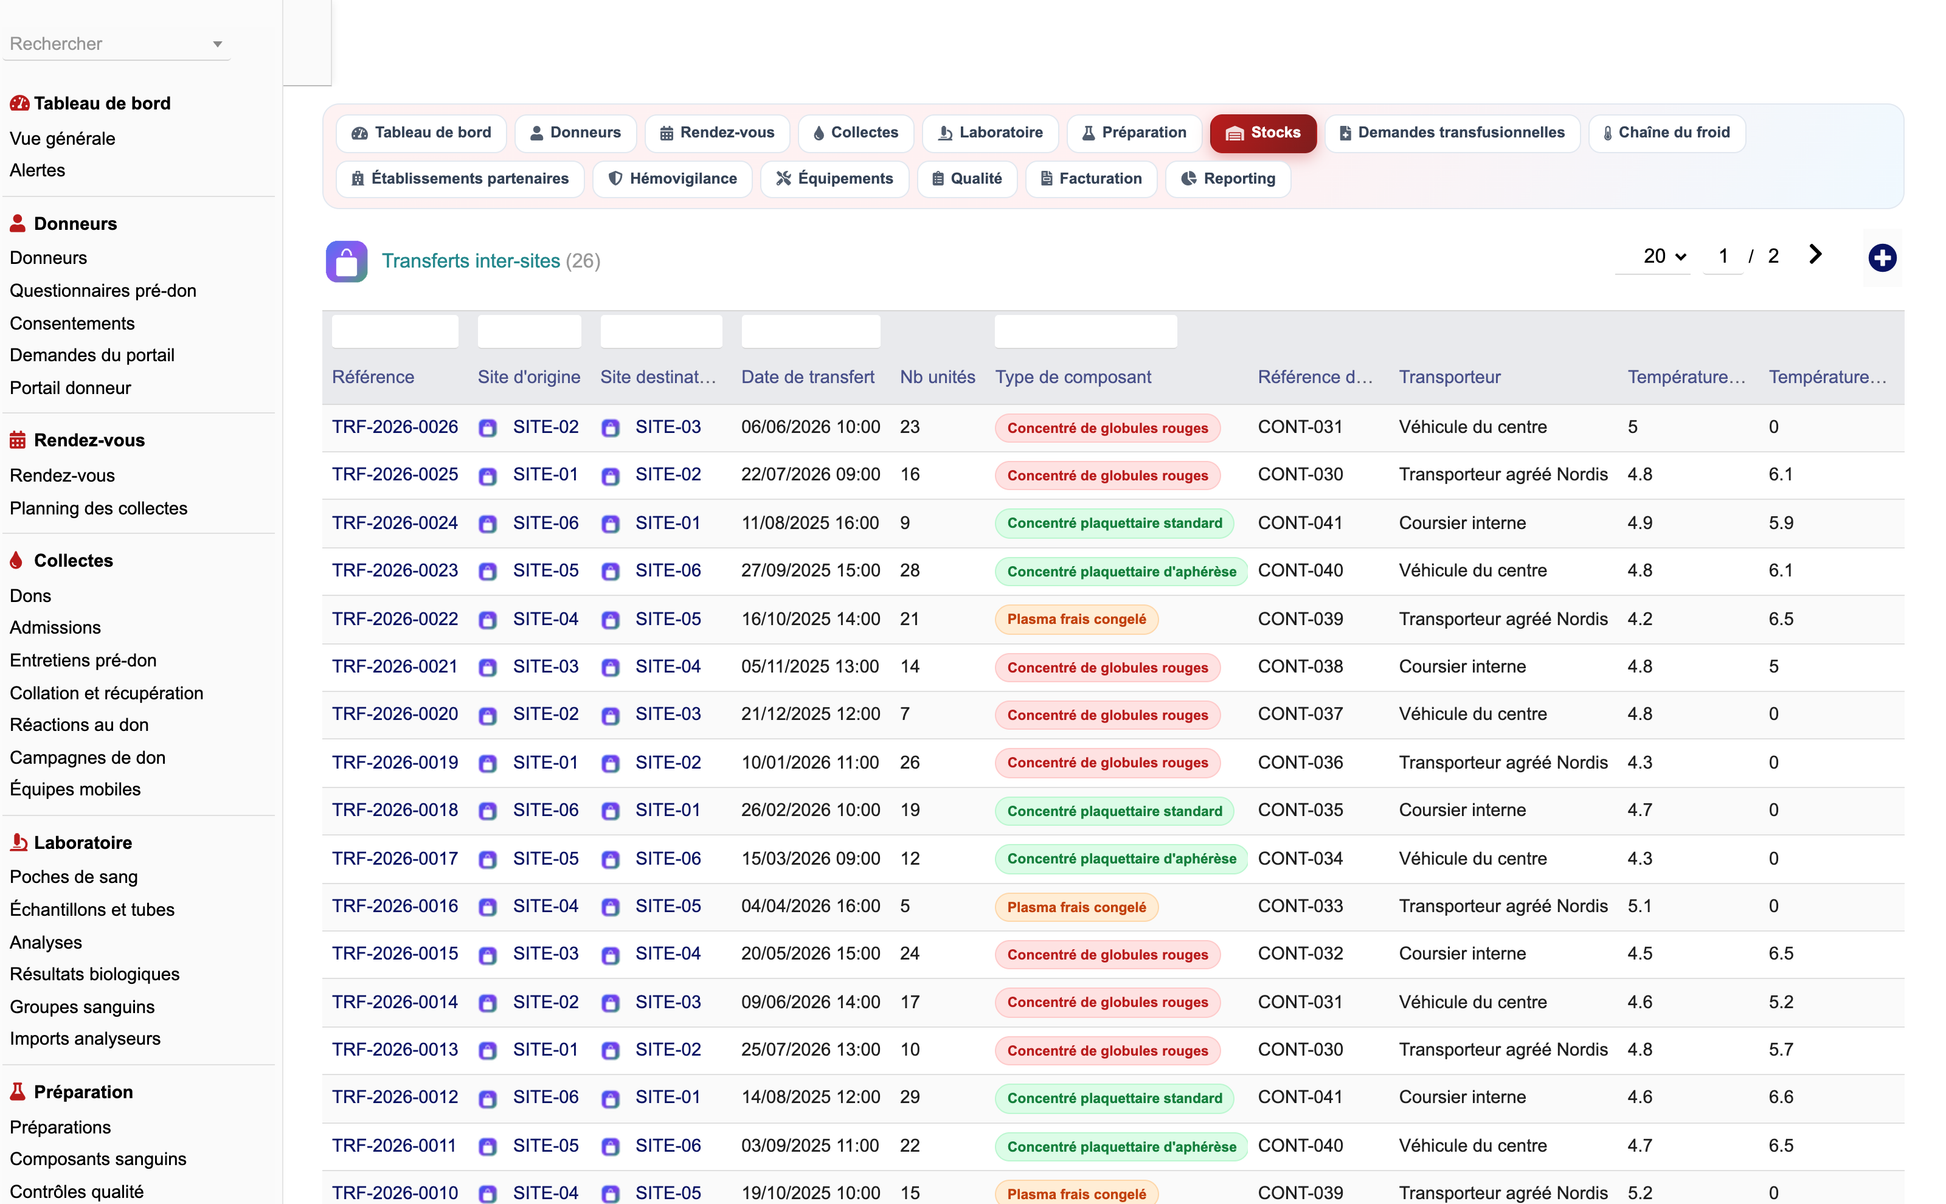Image resolution: width=1946 pixels, height=1204 pixels.
Task: Click the CONT-038 container cell
Action: (x=1300, y=667)
